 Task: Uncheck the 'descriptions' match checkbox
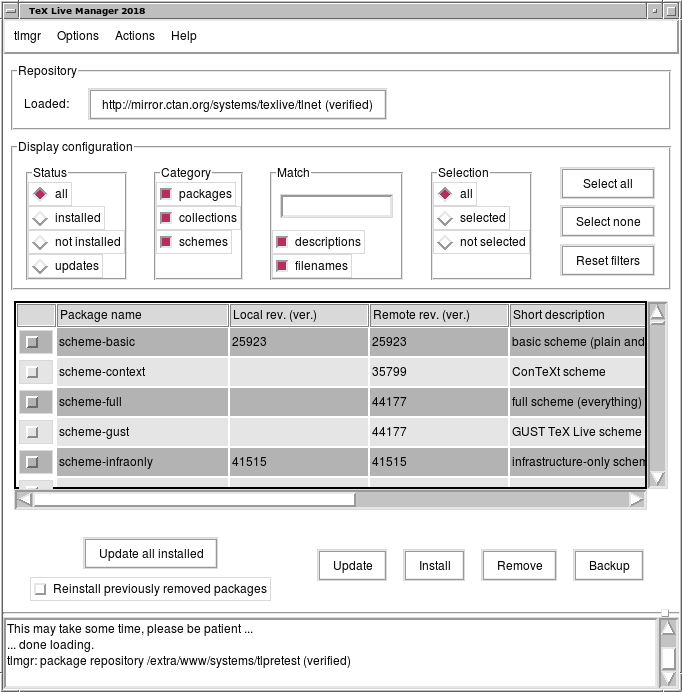[x=282, y=242]
